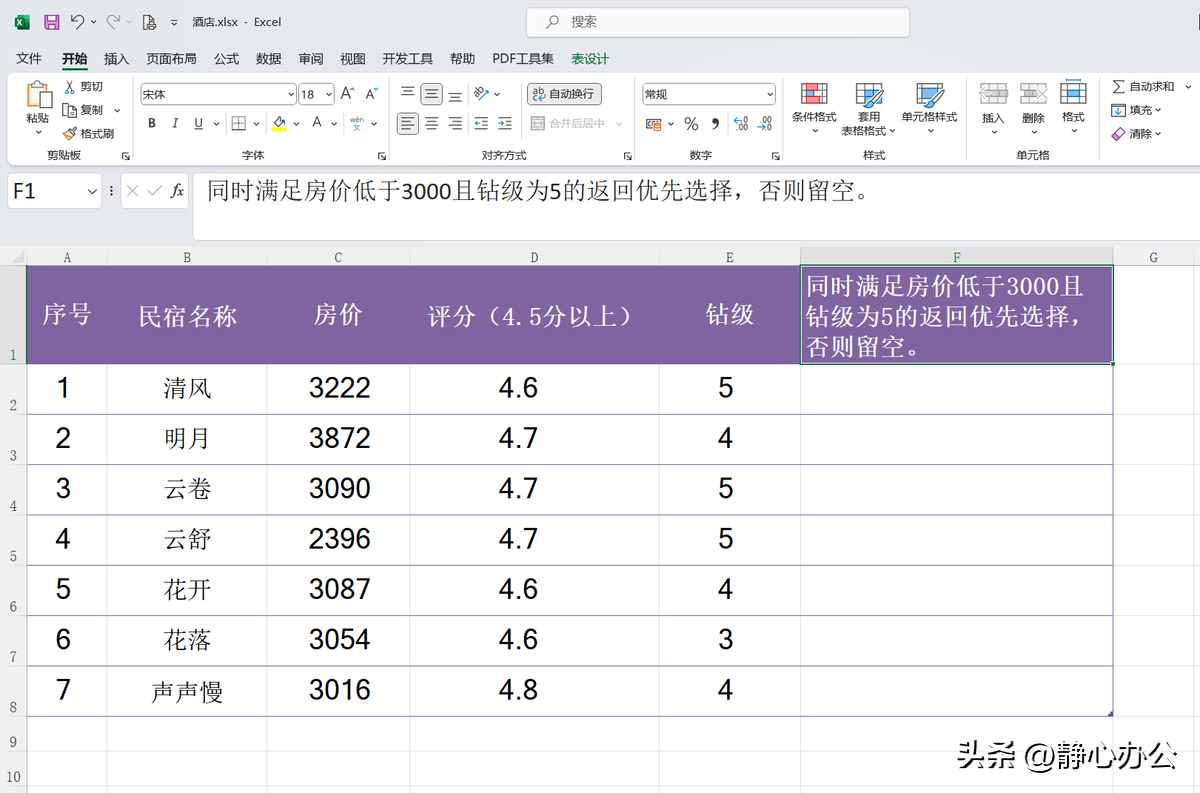Open the 文件 File menu
1200x793 pixels.
click(29, 59)
